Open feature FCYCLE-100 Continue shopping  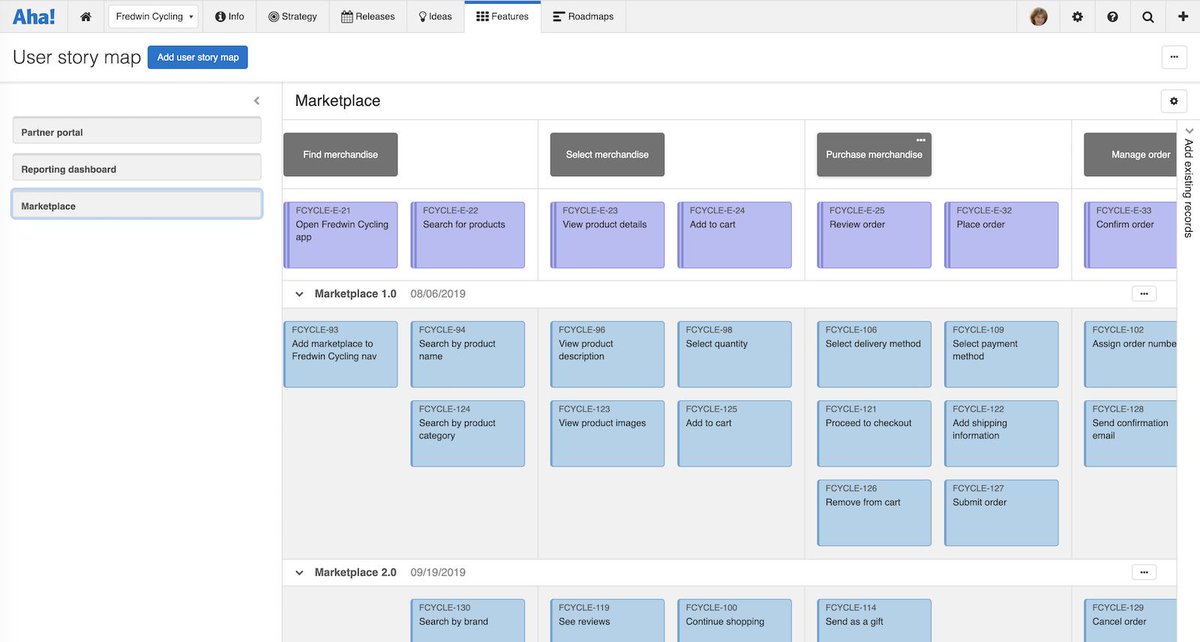click(735, 620)
